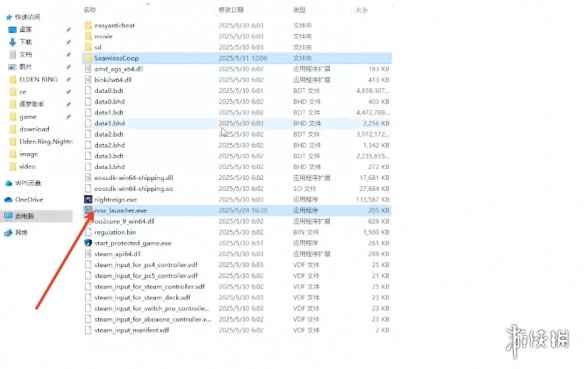
Task: Click the Desktop icon in sidebar
Action: (x=13, y=29)
